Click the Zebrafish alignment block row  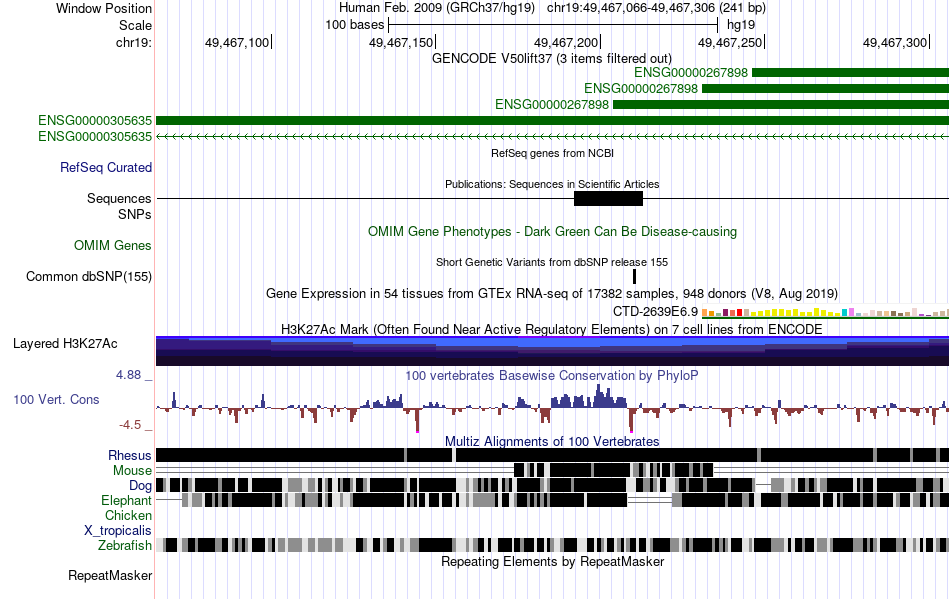coord(553,545)
